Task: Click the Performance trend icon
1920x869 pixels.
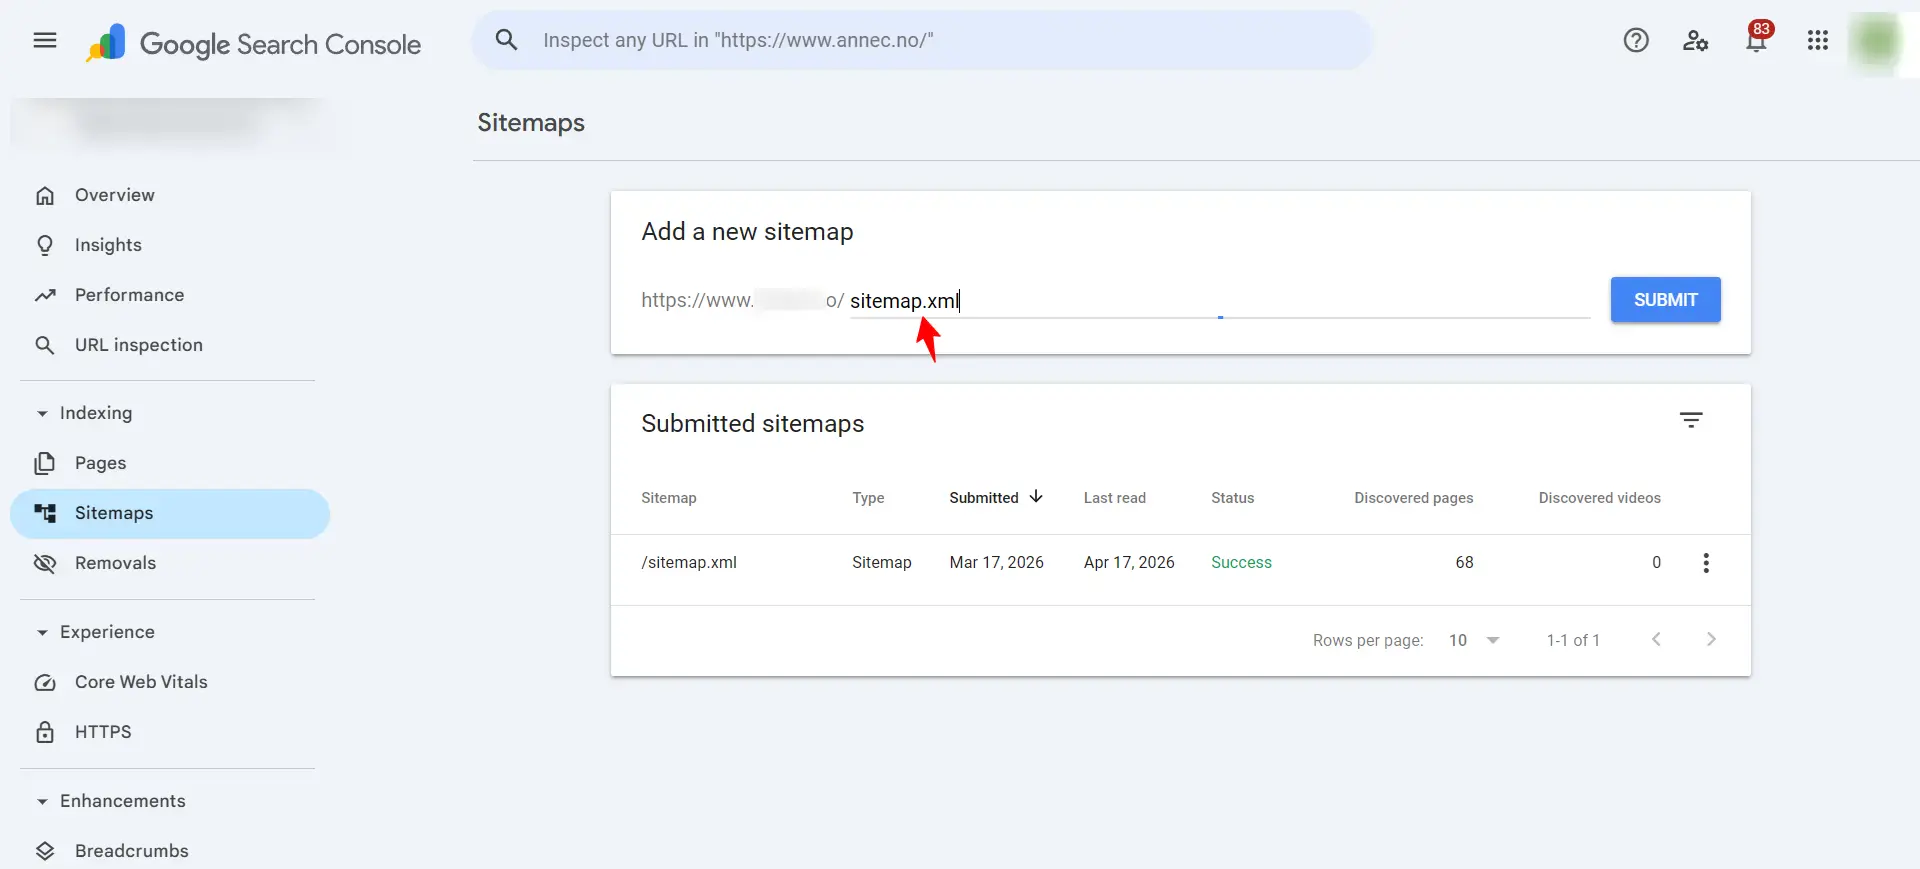Action: point(45,295)
